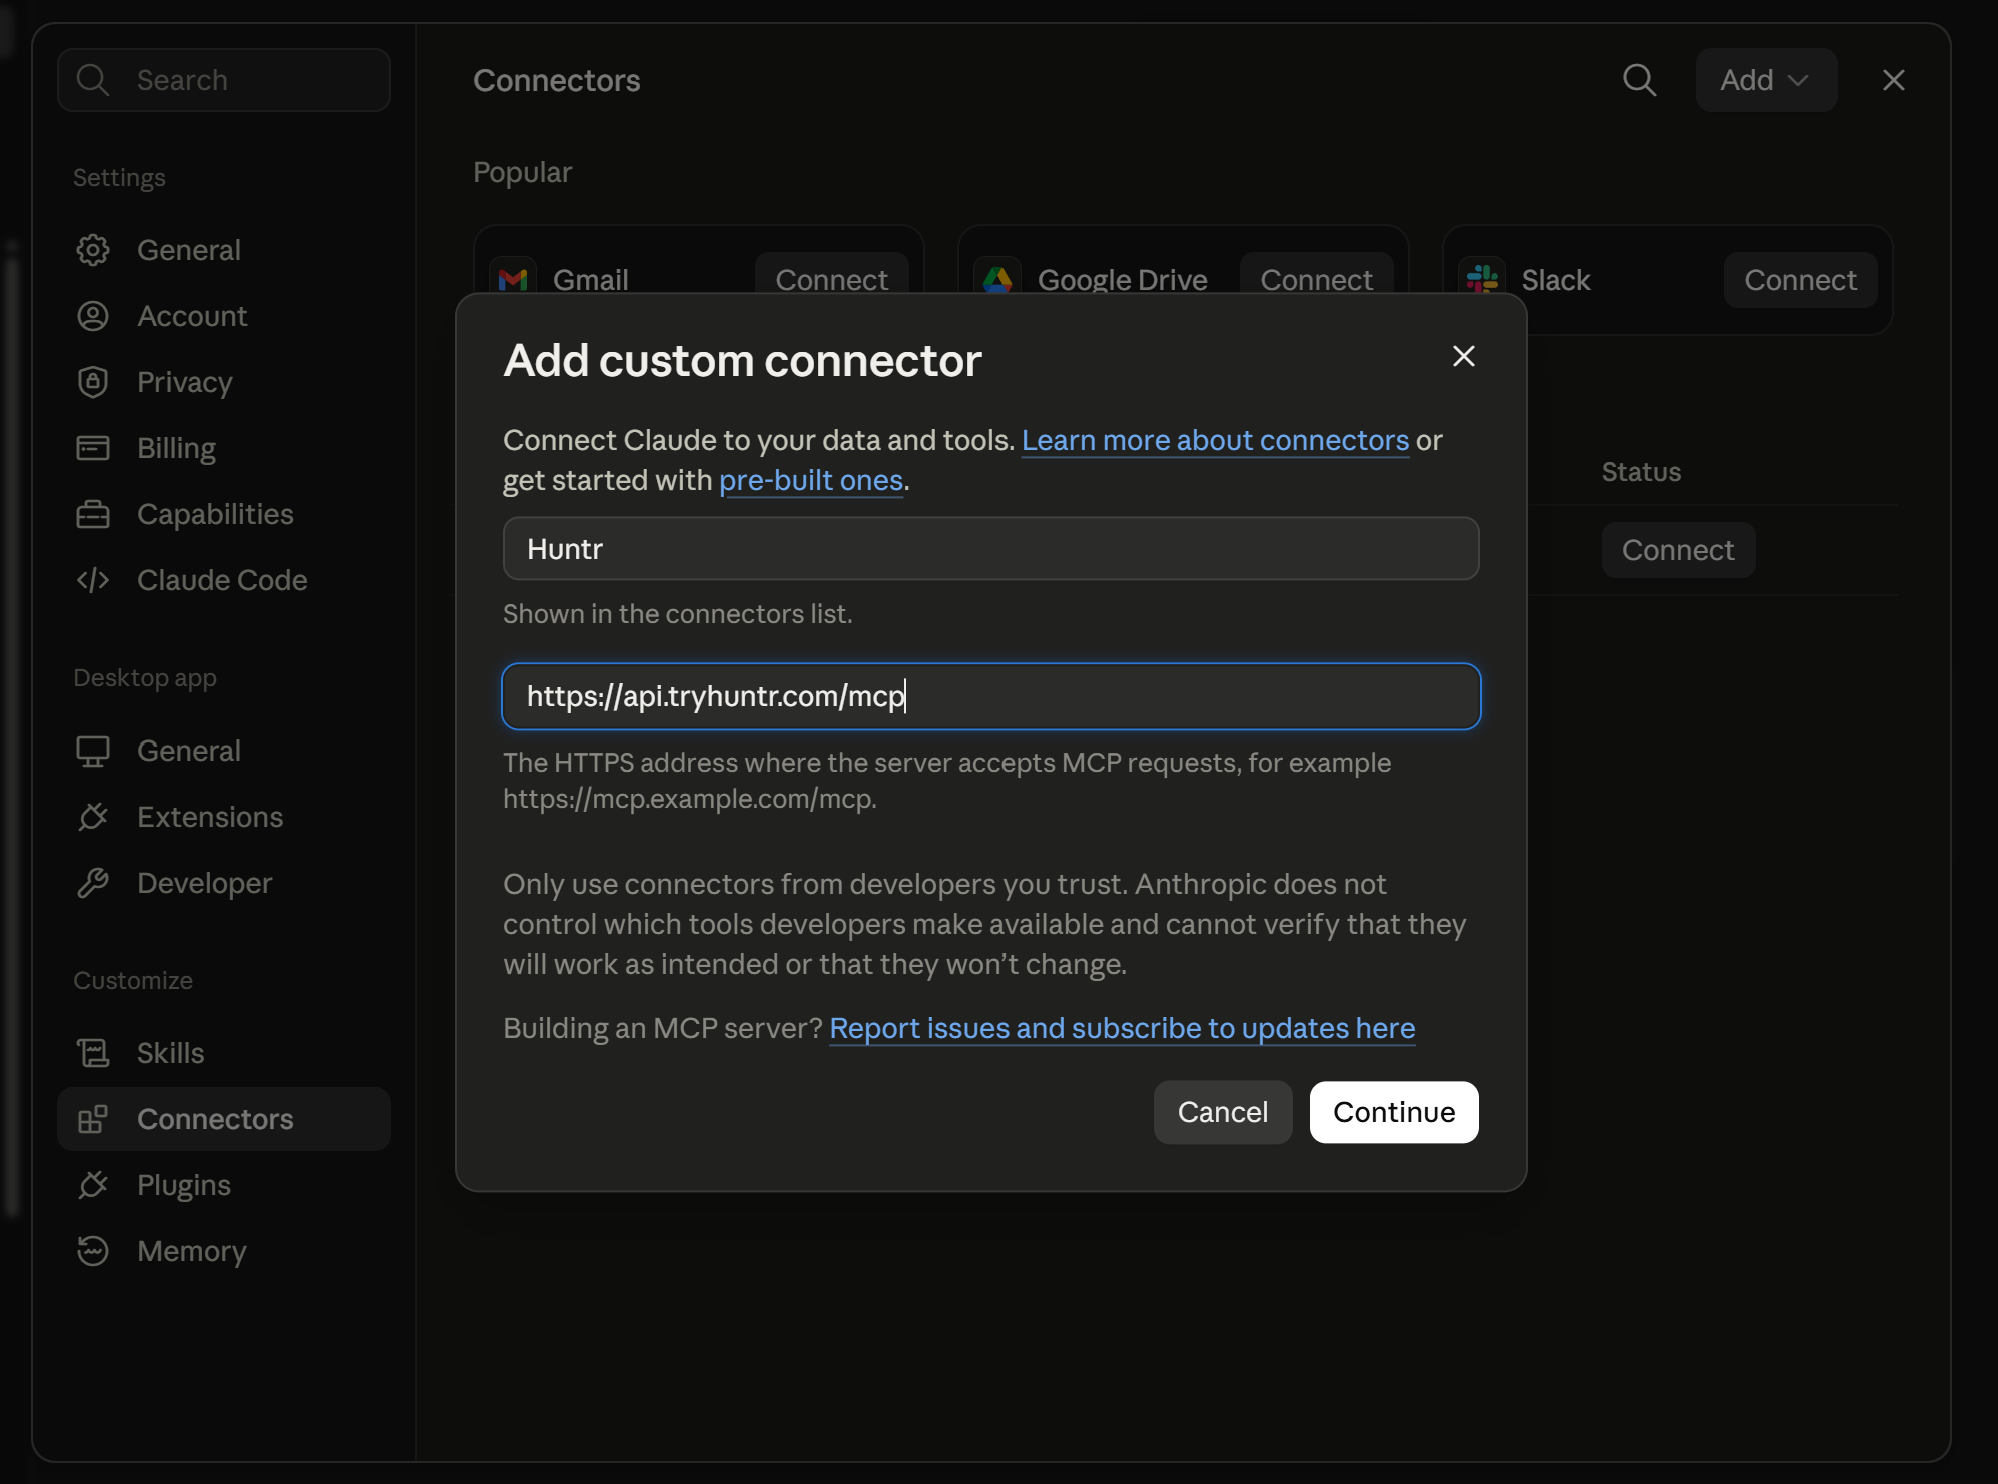
Task: Click the Billing card icon
Action: tap(93, 448)
